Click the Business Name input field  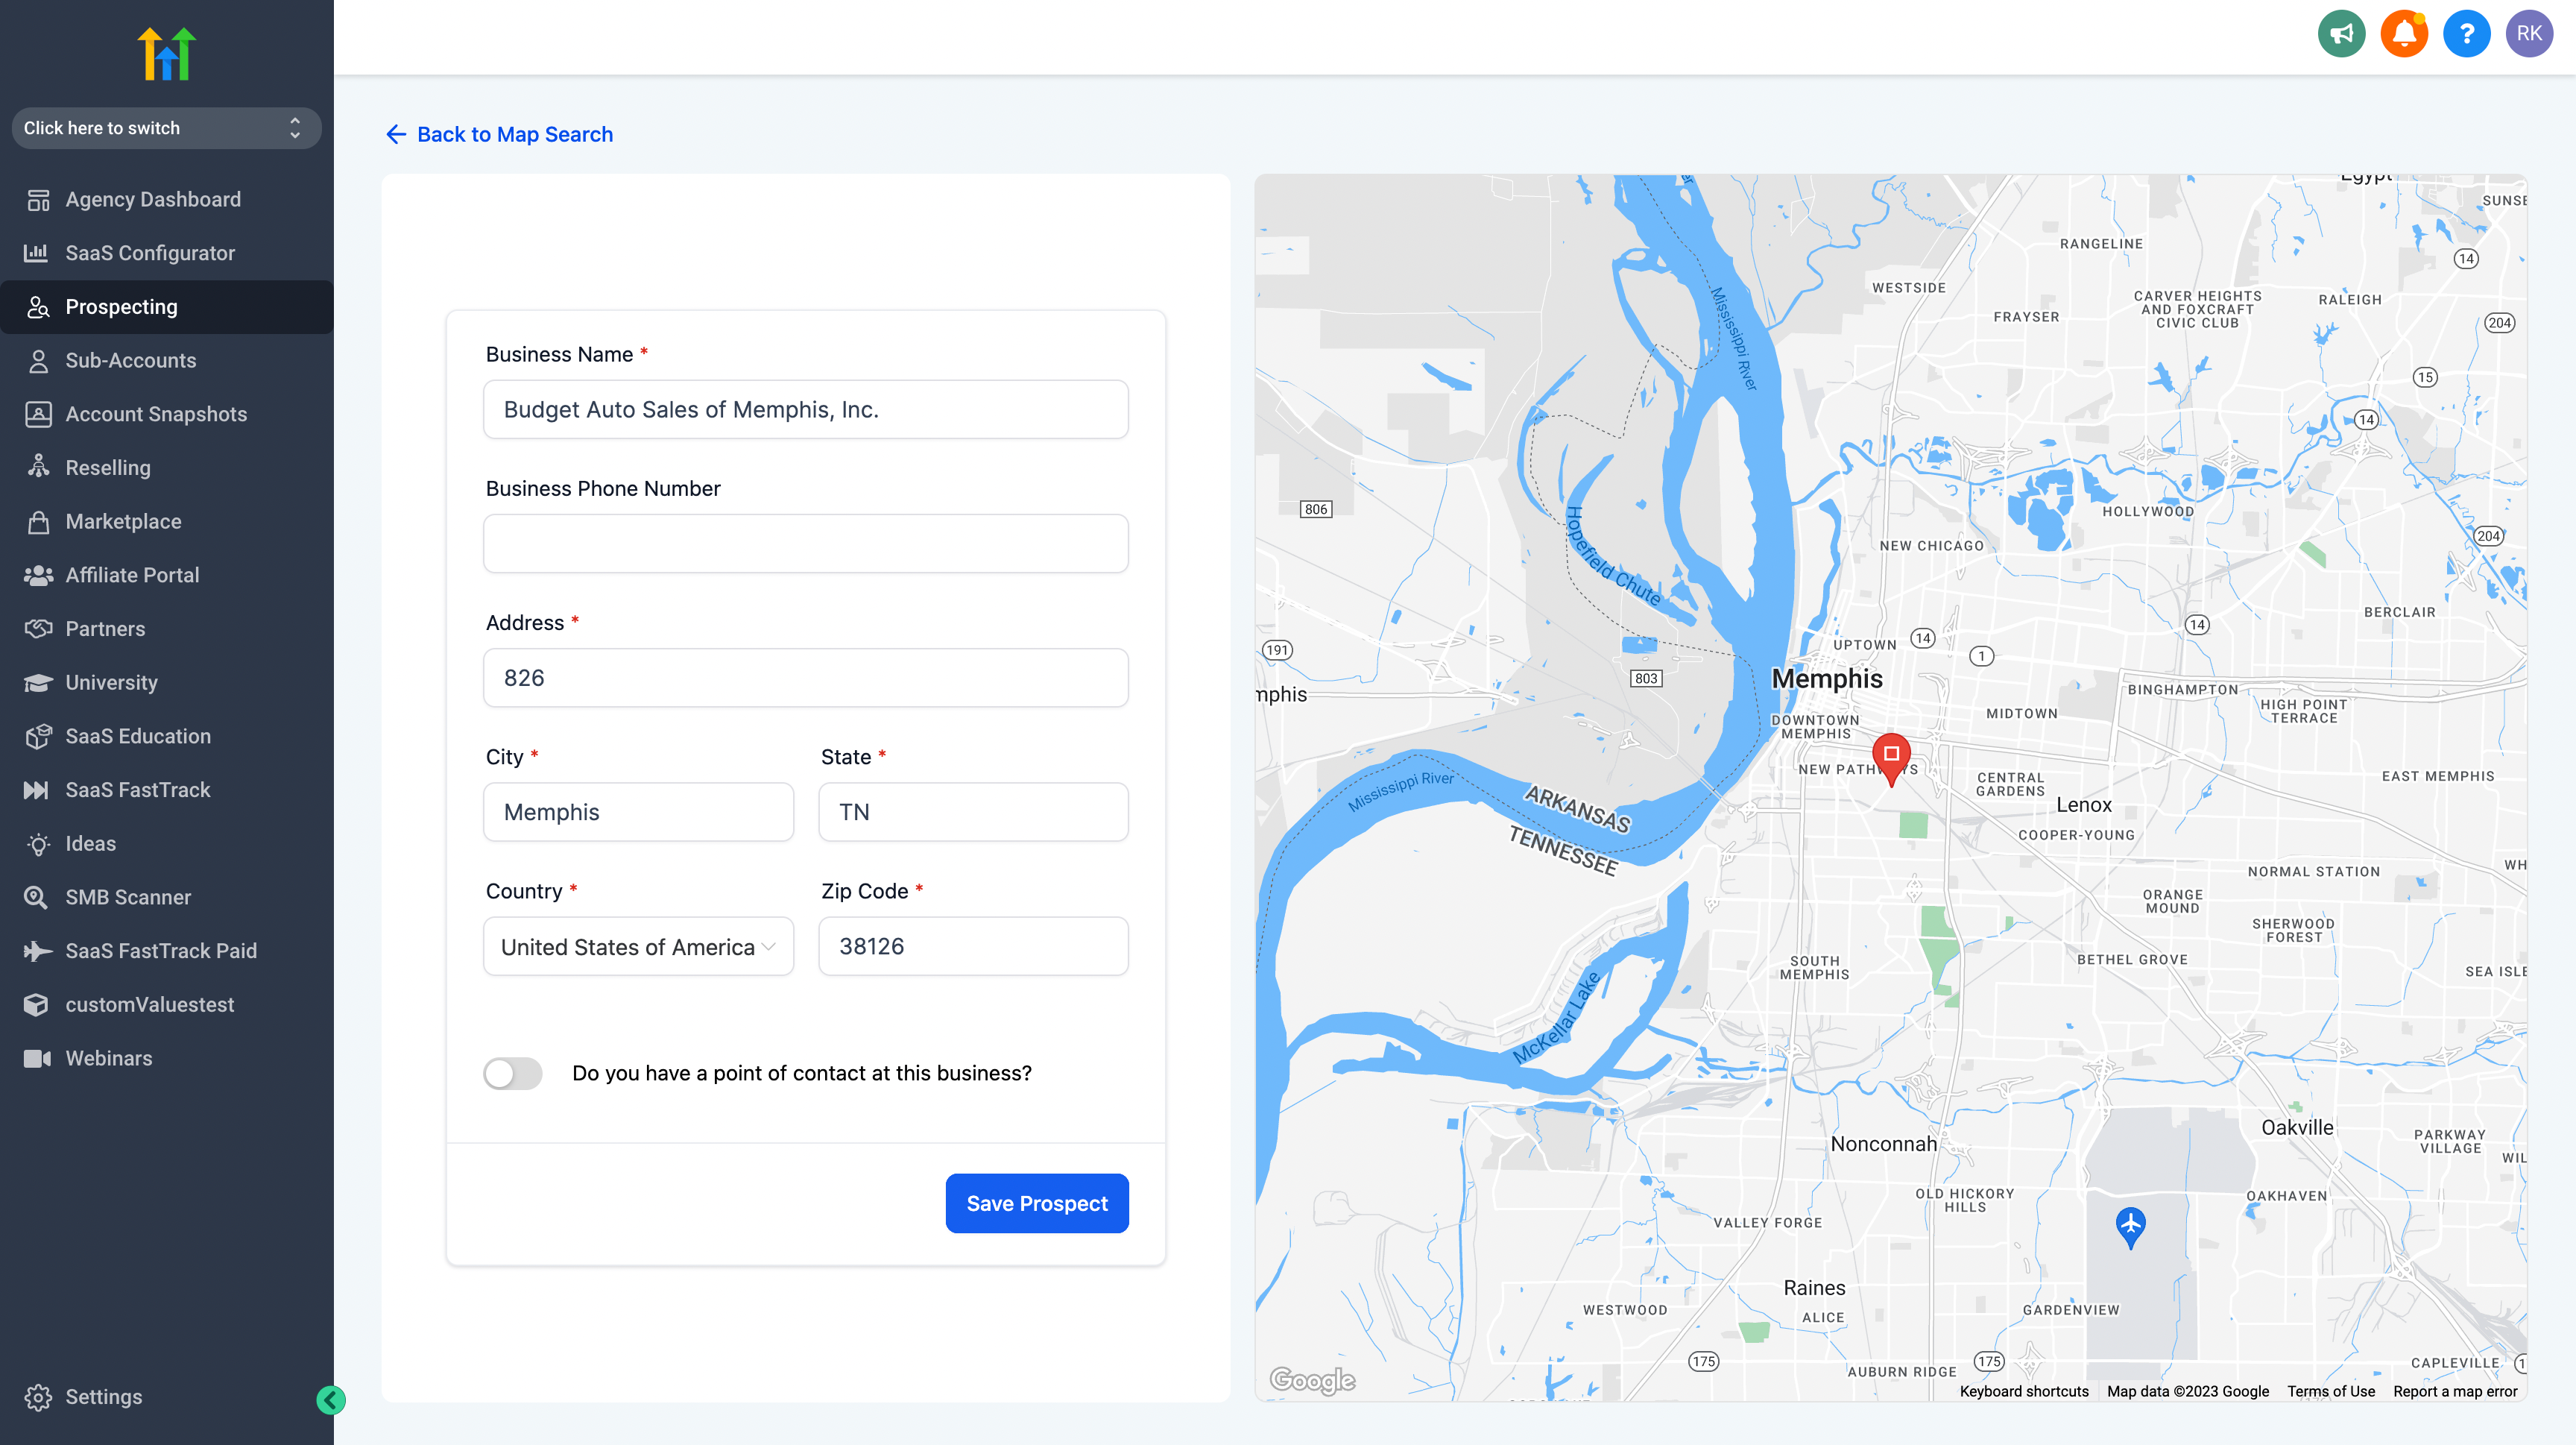(805, 409)
